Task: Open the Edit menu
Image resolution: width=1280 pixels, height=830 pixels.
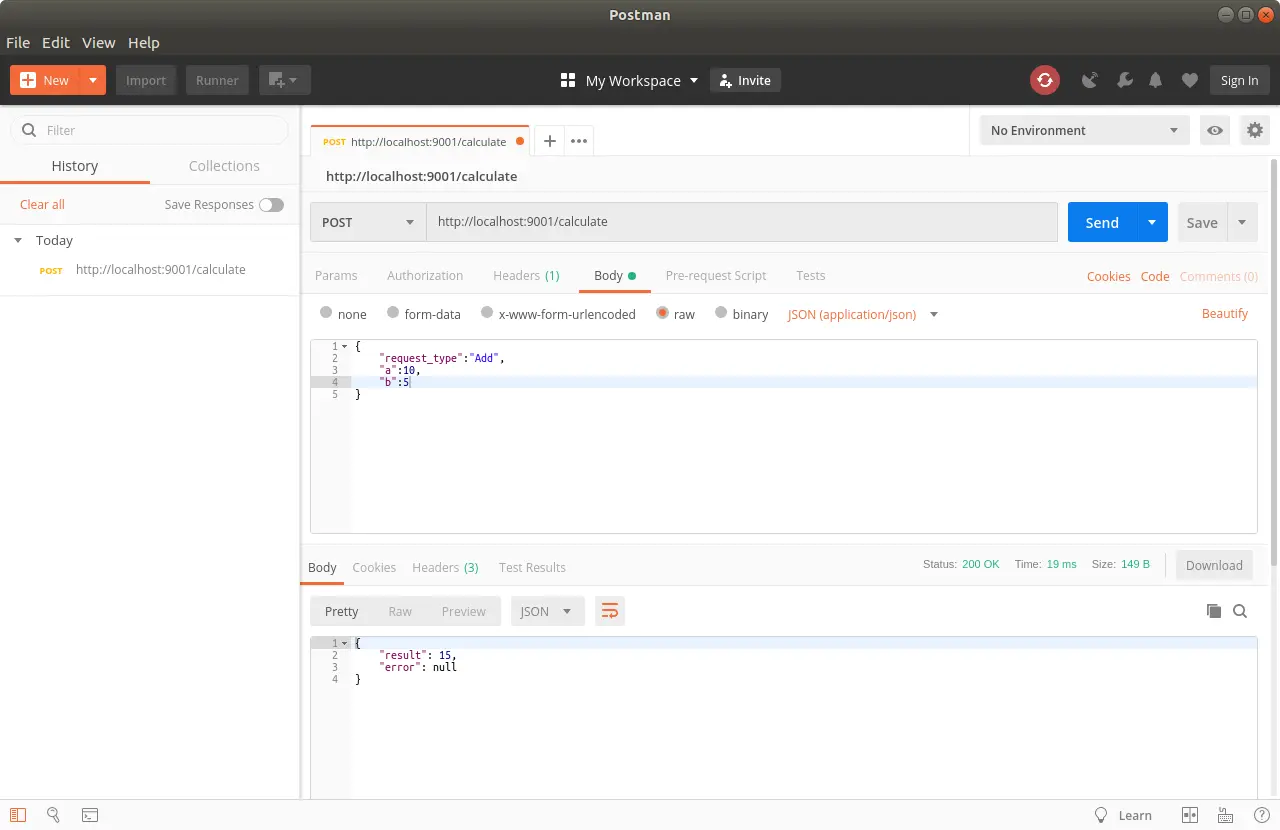Action: coord(56,42)
